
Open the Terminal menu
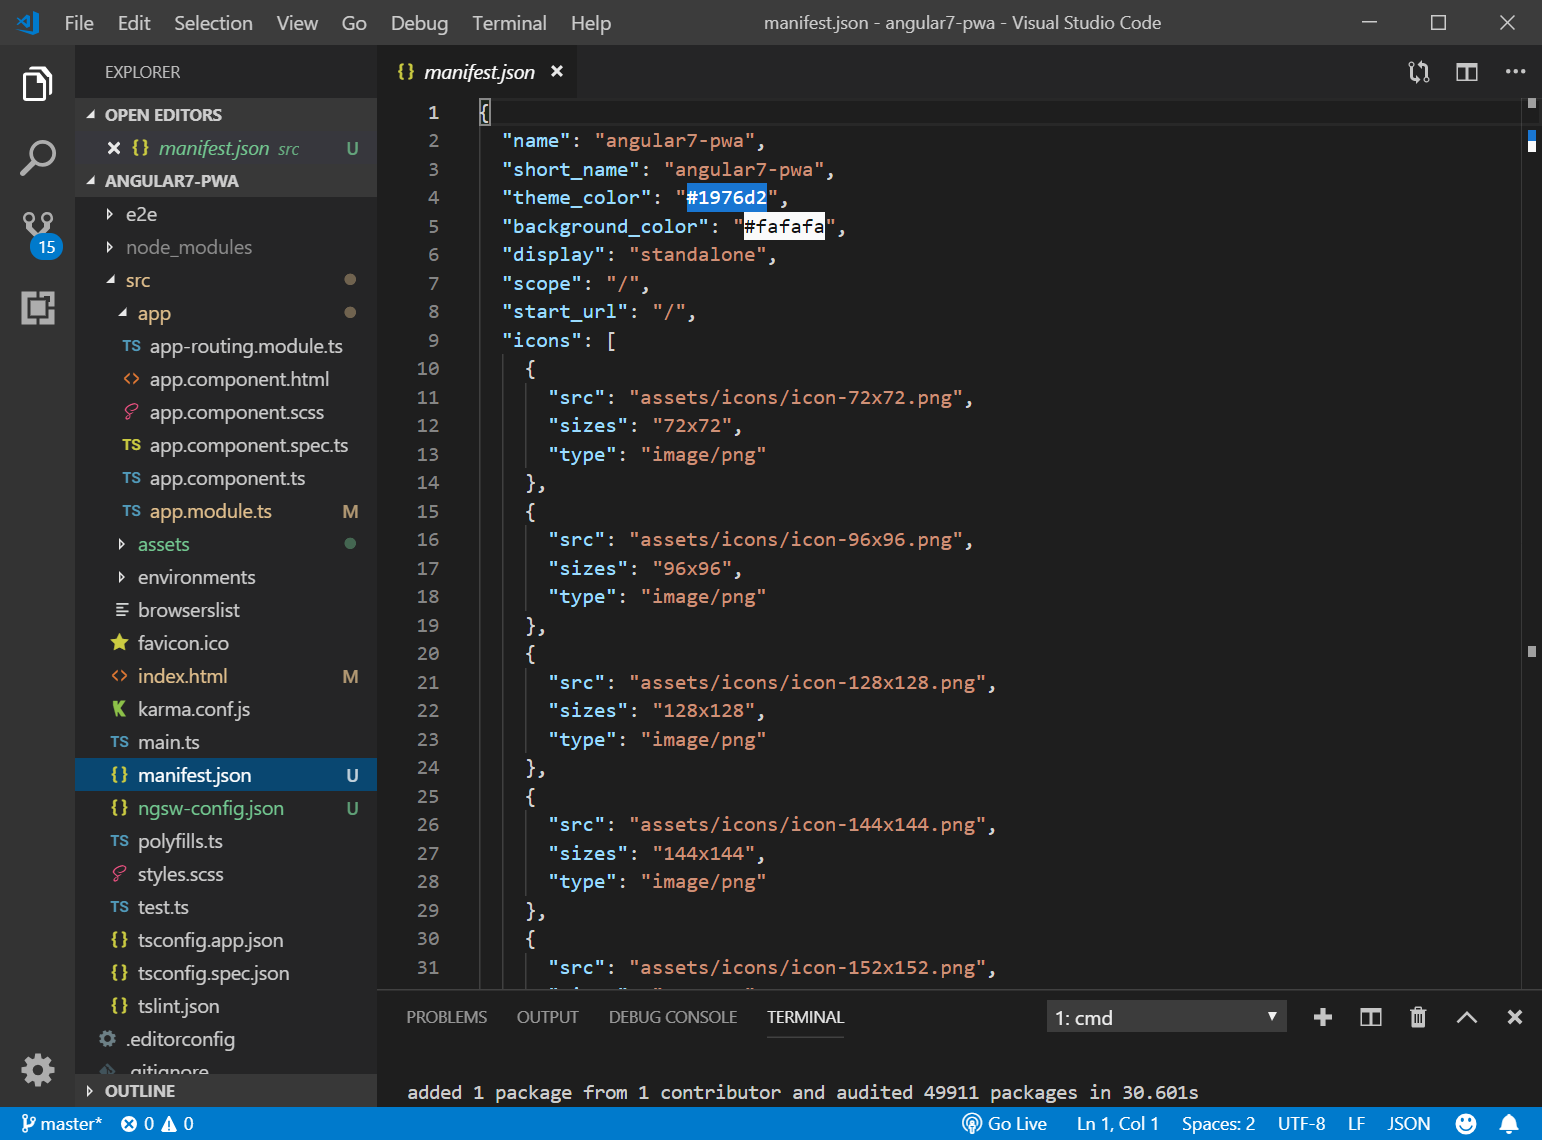[509, 23]
